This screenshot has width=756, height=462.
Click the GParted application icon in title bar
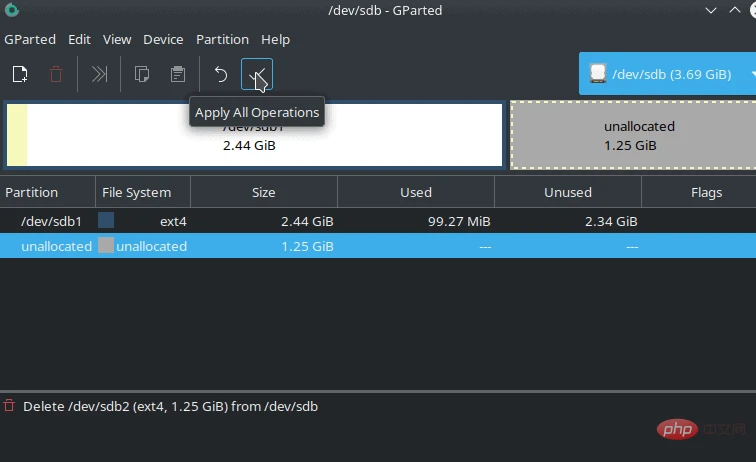pyautogui.click(x=11, y=10)
